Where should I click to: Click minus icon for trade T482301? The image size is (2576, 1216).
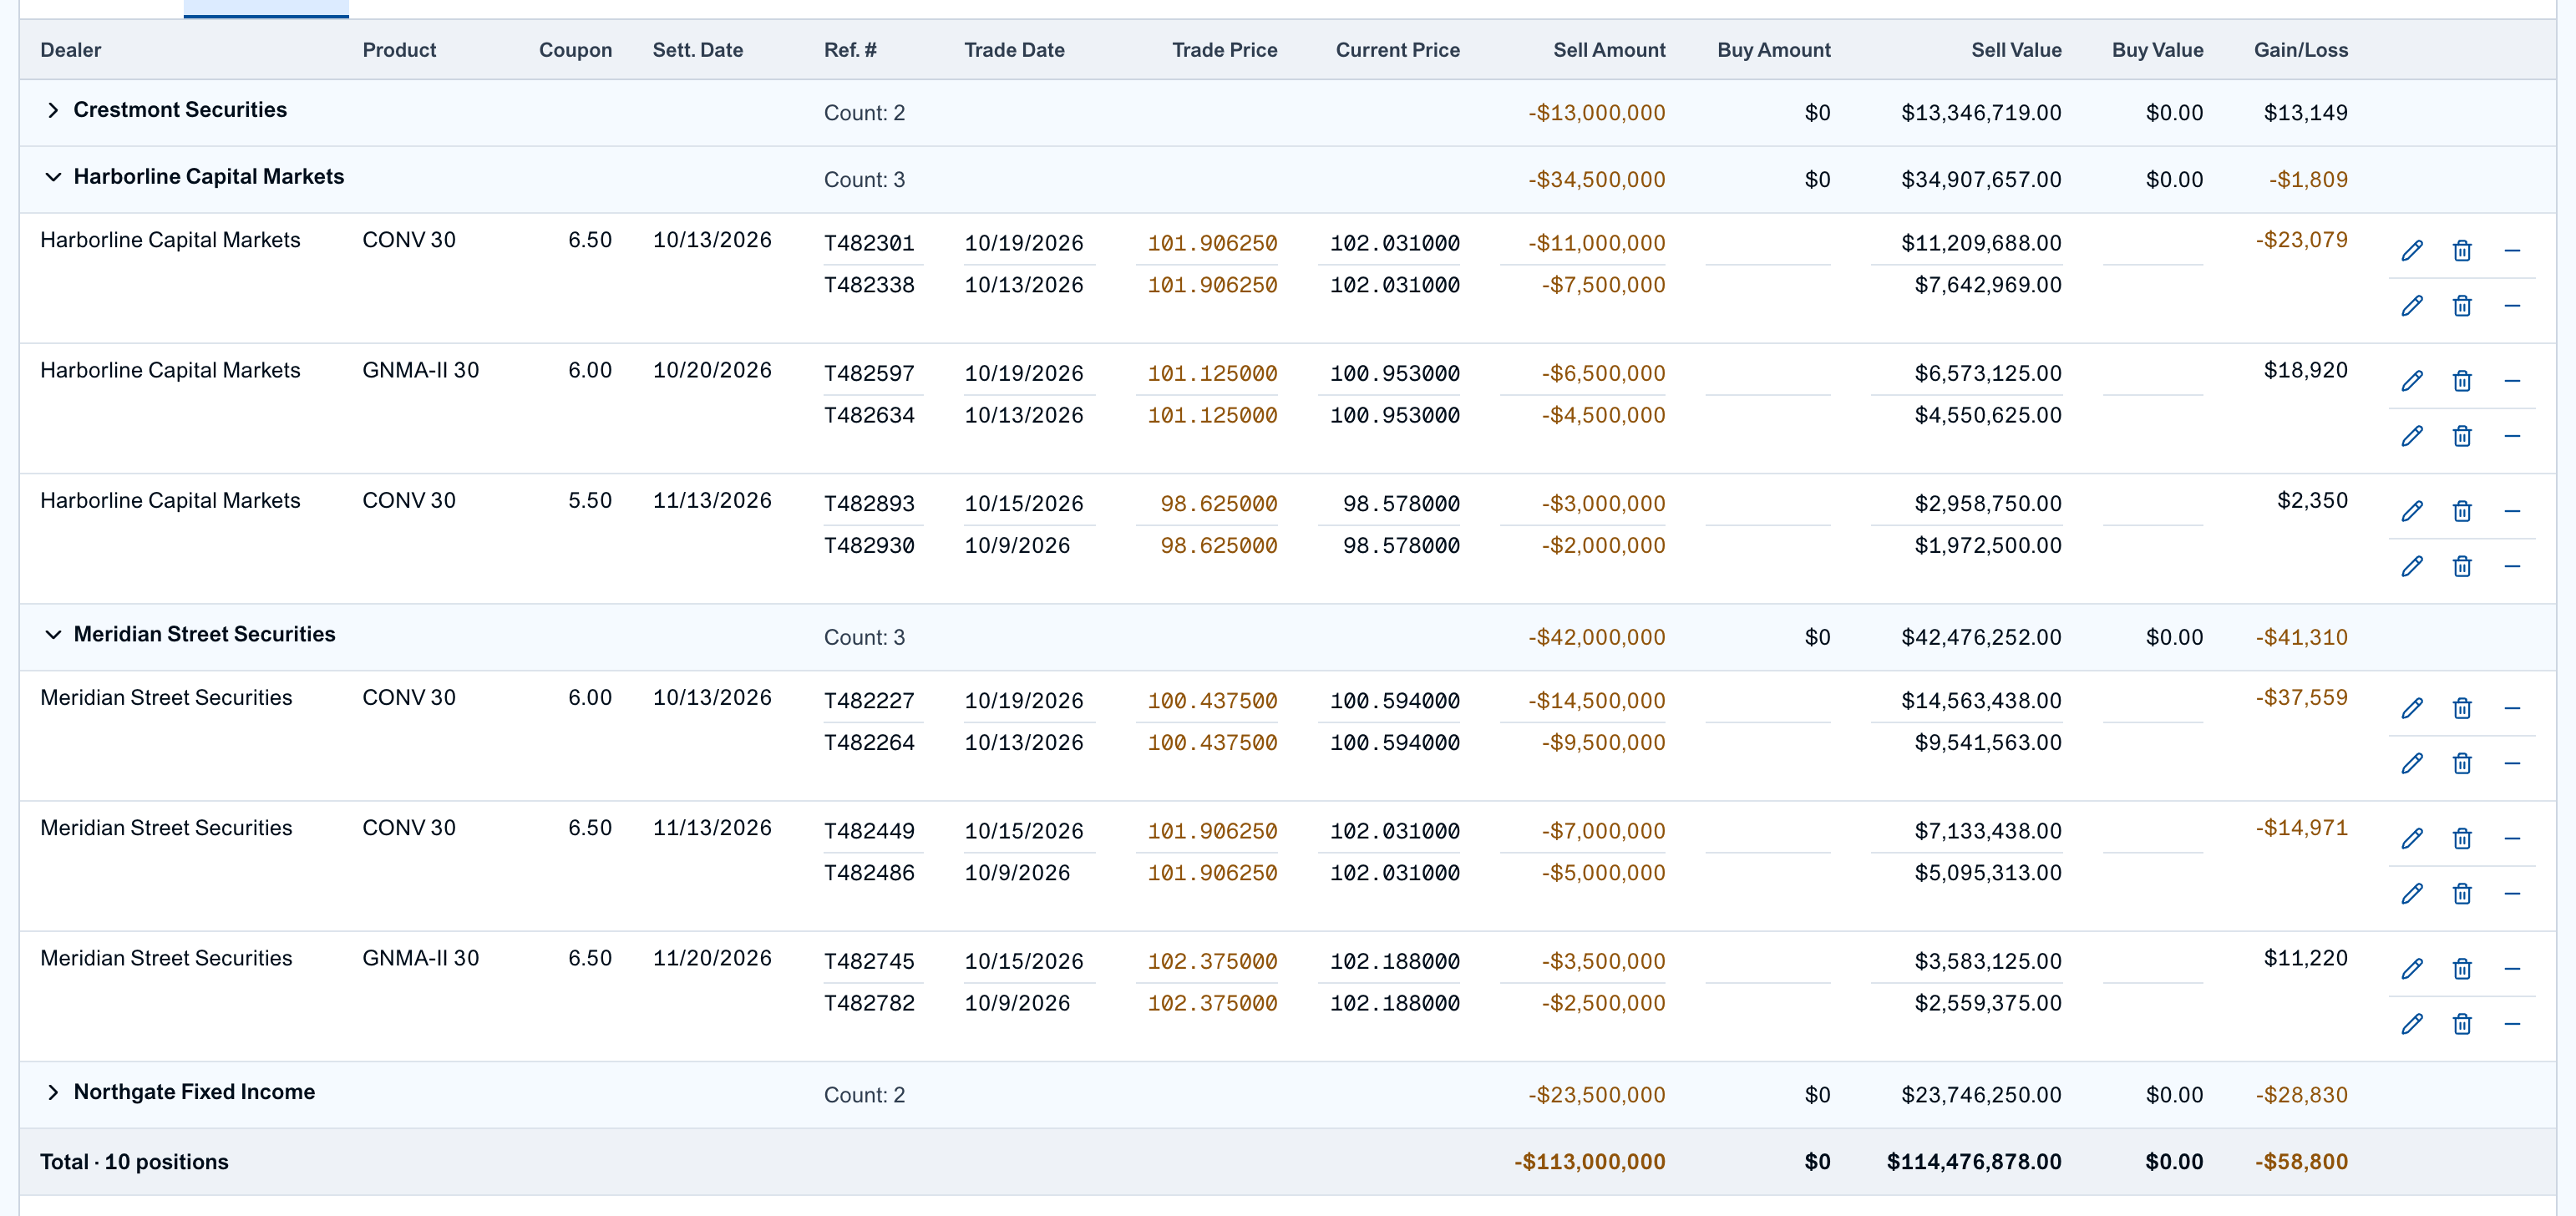(2512, 250)
